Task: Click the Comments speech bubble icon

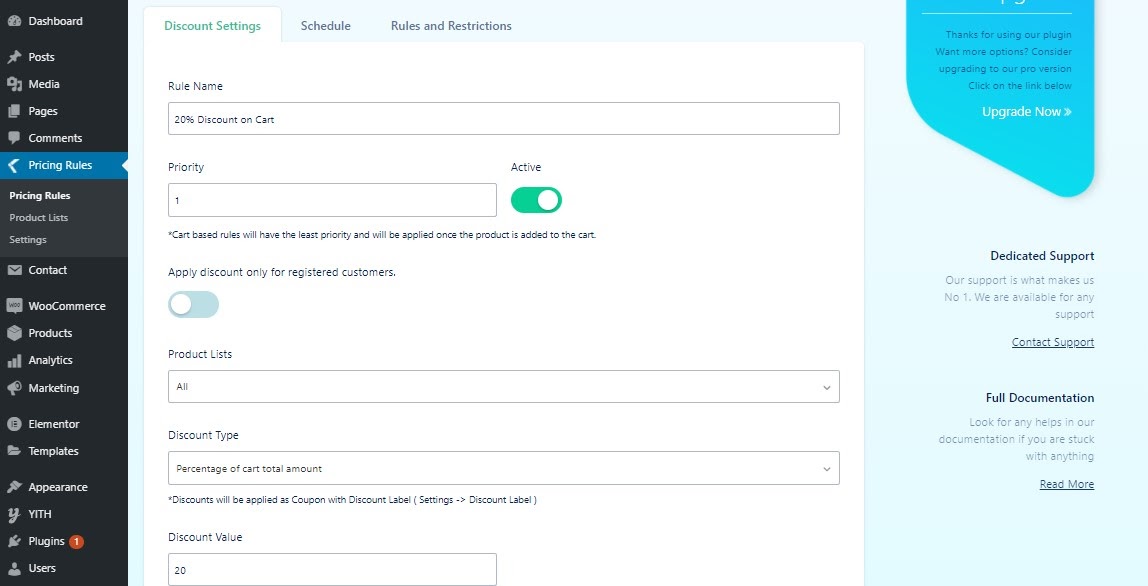Action: pyautogui.click(x=14, y=138)
